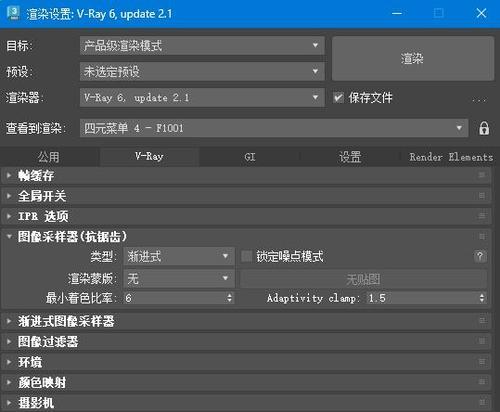
Task: Open the 类型 渐进式 sampler dropdown
Action: pyautogui.click(x=179, y=256)
